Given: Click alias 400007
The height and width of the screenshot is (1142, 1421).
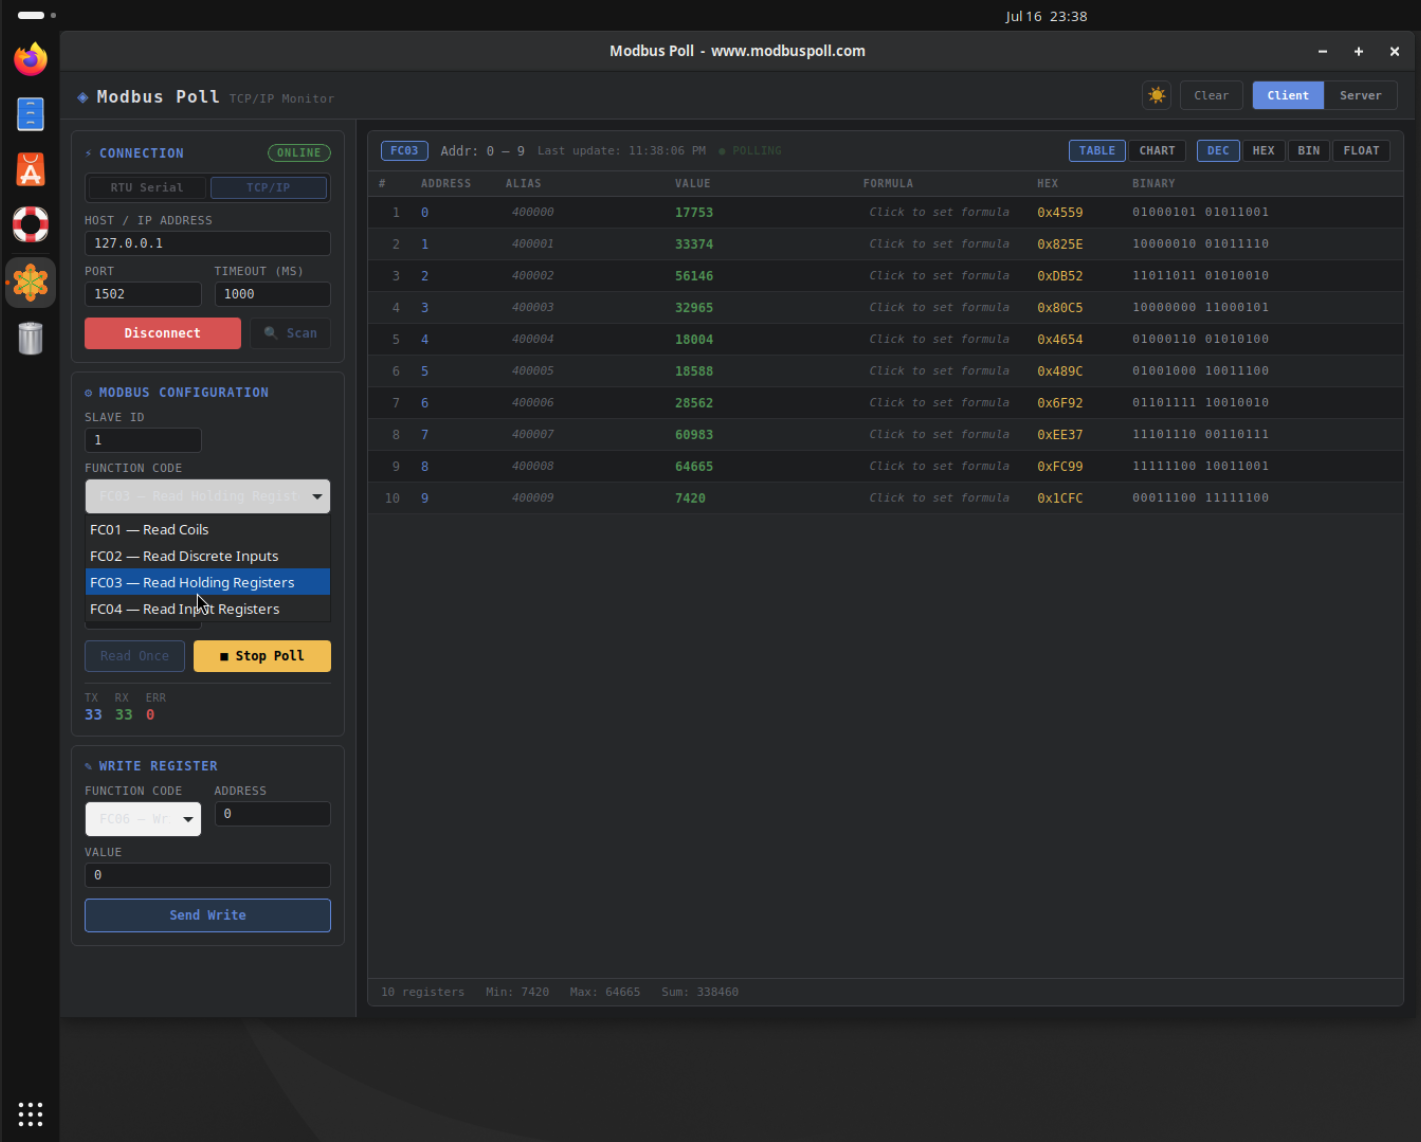Looking at the screenshot, I should coord(532,434).
